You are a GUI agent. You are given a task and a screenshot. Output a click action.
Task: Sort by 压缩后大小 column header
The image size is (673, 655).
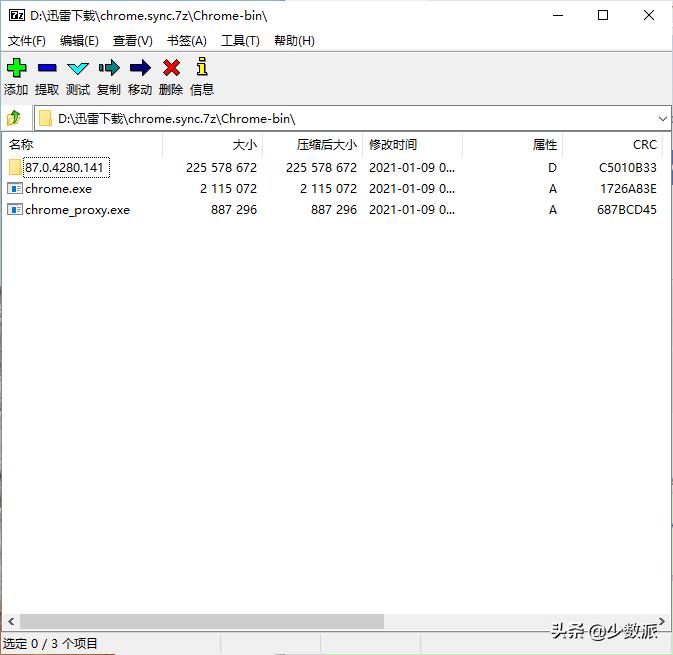pyautogui.click(x=312, y=145)
